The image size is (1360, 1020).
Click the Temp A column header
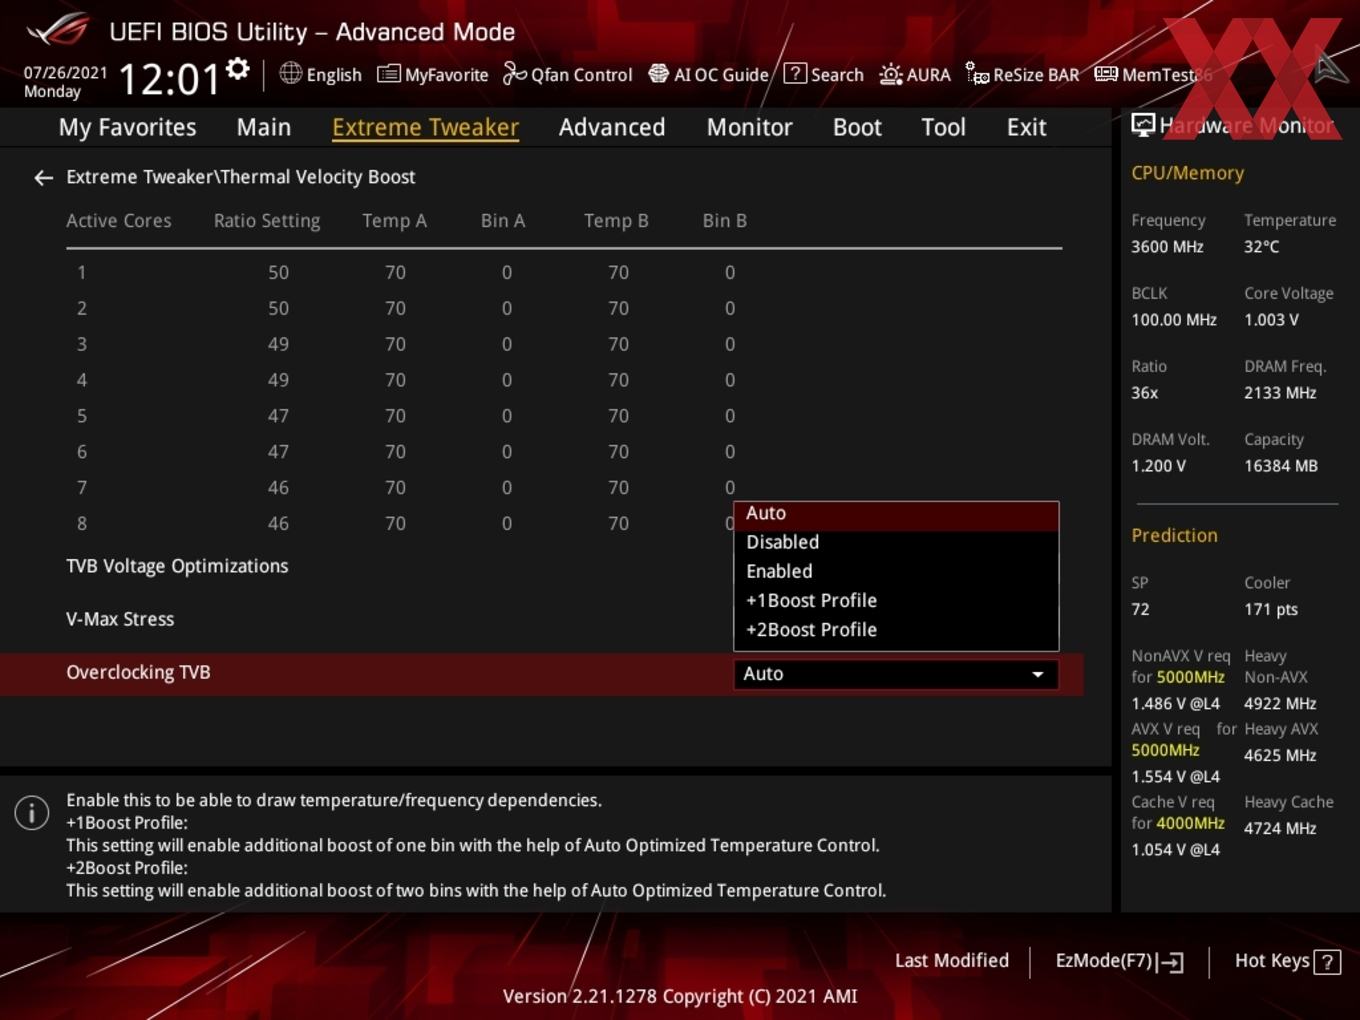pyautogui.click(x=394, y=221)
